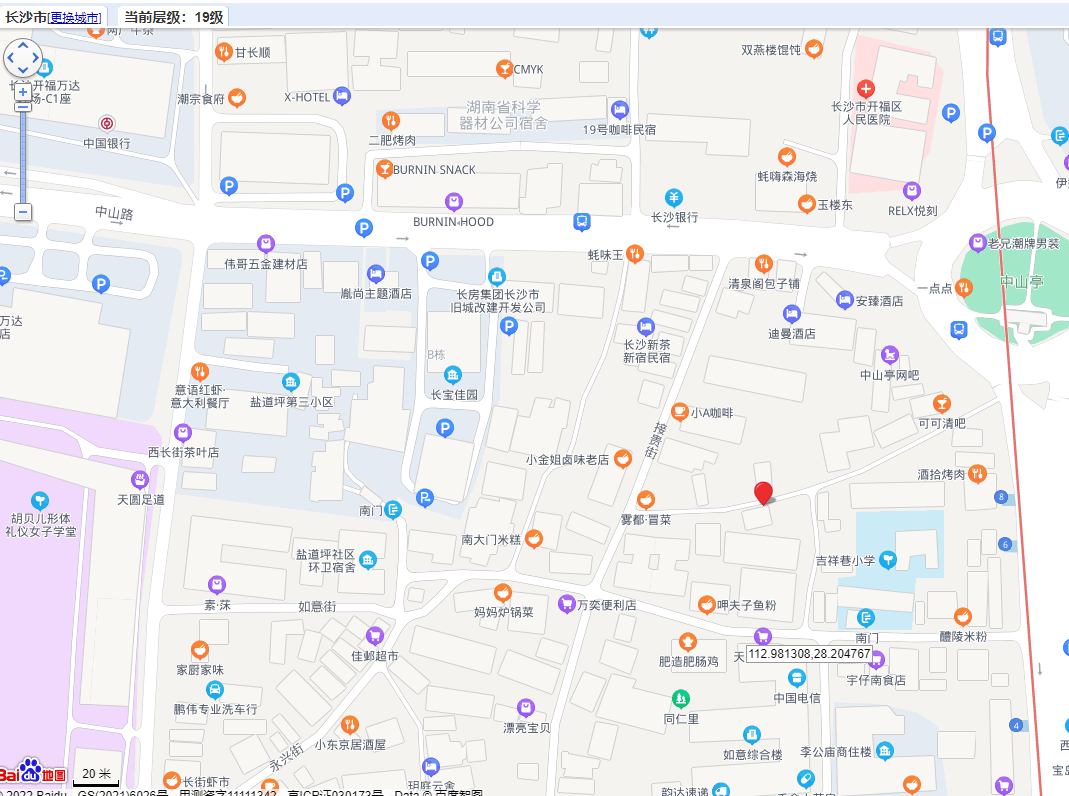Viewport: 1069px width, 796px height.
Task: Click the 同仁里 green residential icon
Action: (x=681, y=698)
